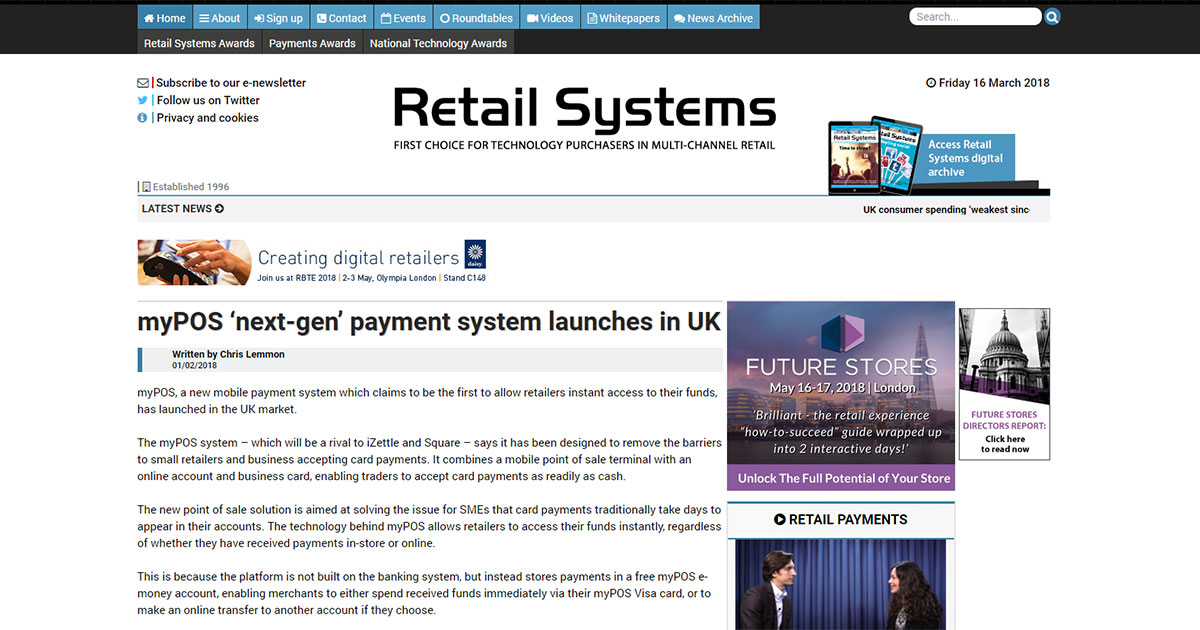This screenshot has height=630, width=1200.
Task: Click author name Chris Lemmon
Action: (252, 354)
